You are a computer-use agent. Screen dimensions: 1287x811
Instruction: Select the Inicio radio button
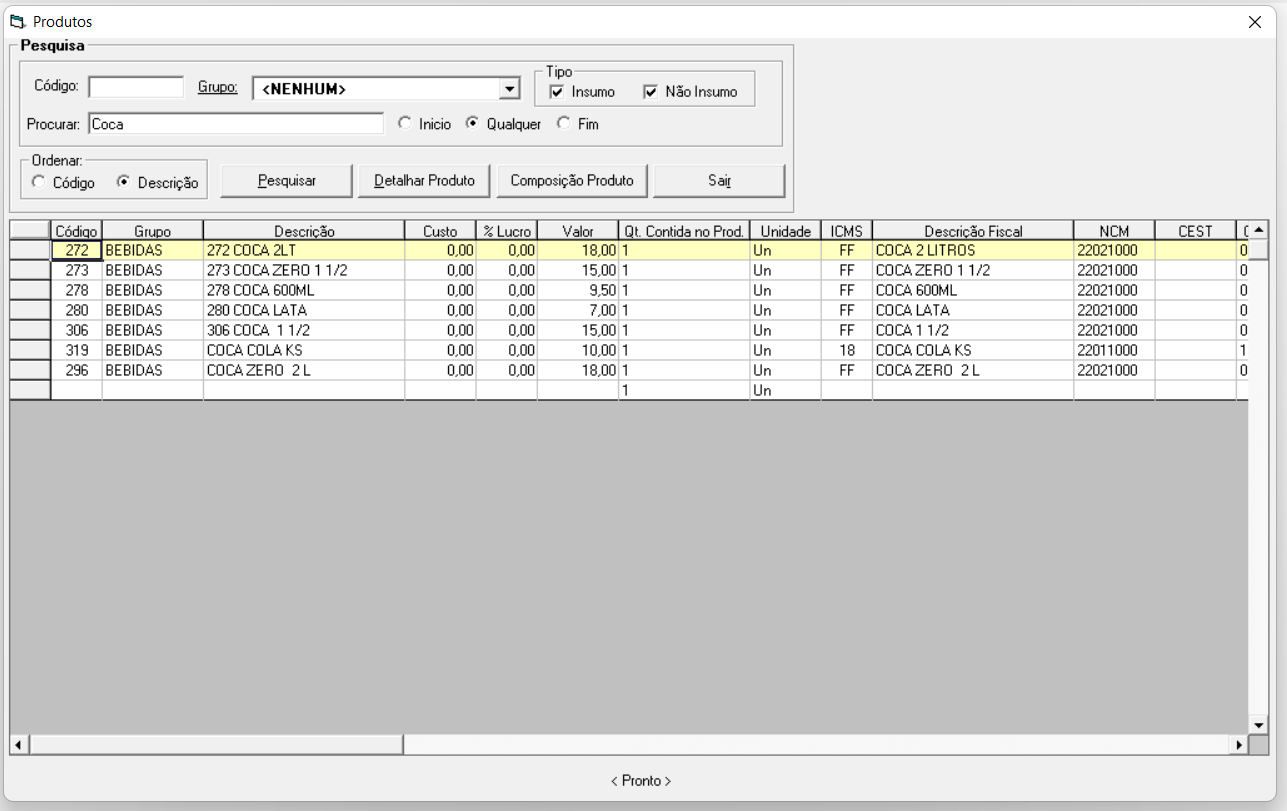click(x=404, y=124)
